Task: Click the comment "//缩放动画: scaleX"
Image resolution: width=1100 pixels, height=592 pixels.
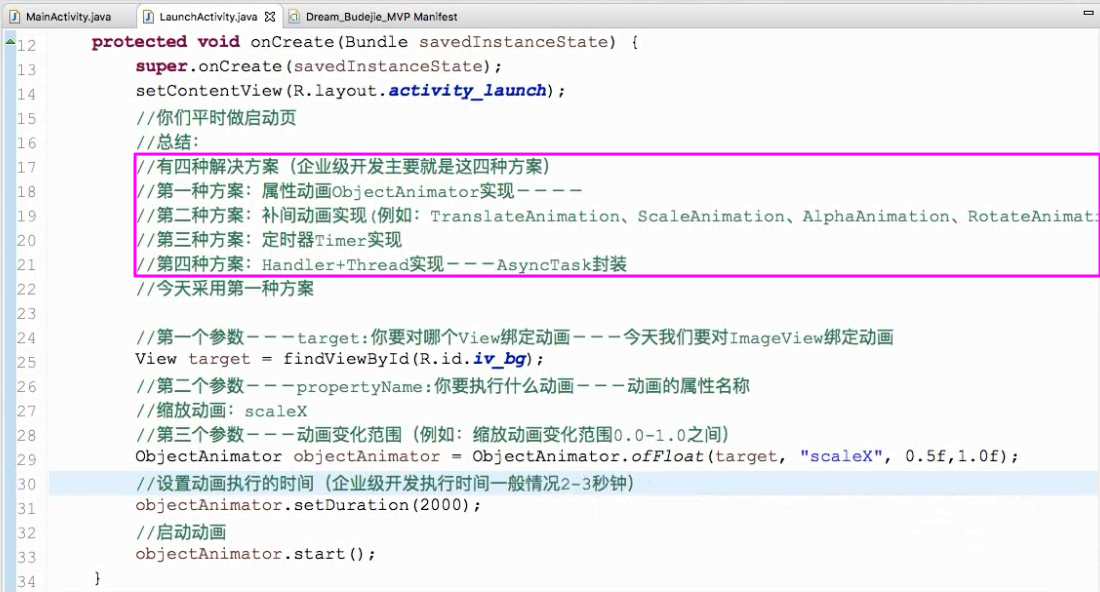Action: pos(221,410)
